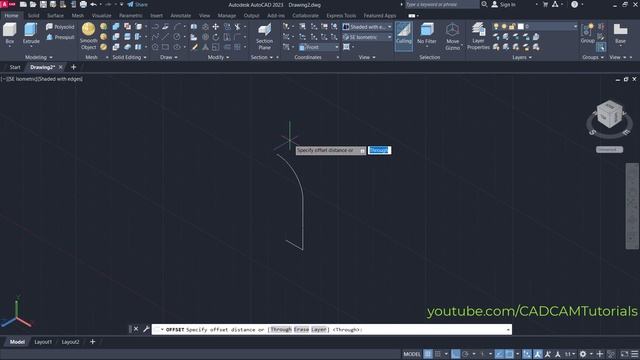Choose the Erase option in command line

(x=301, y=329)
